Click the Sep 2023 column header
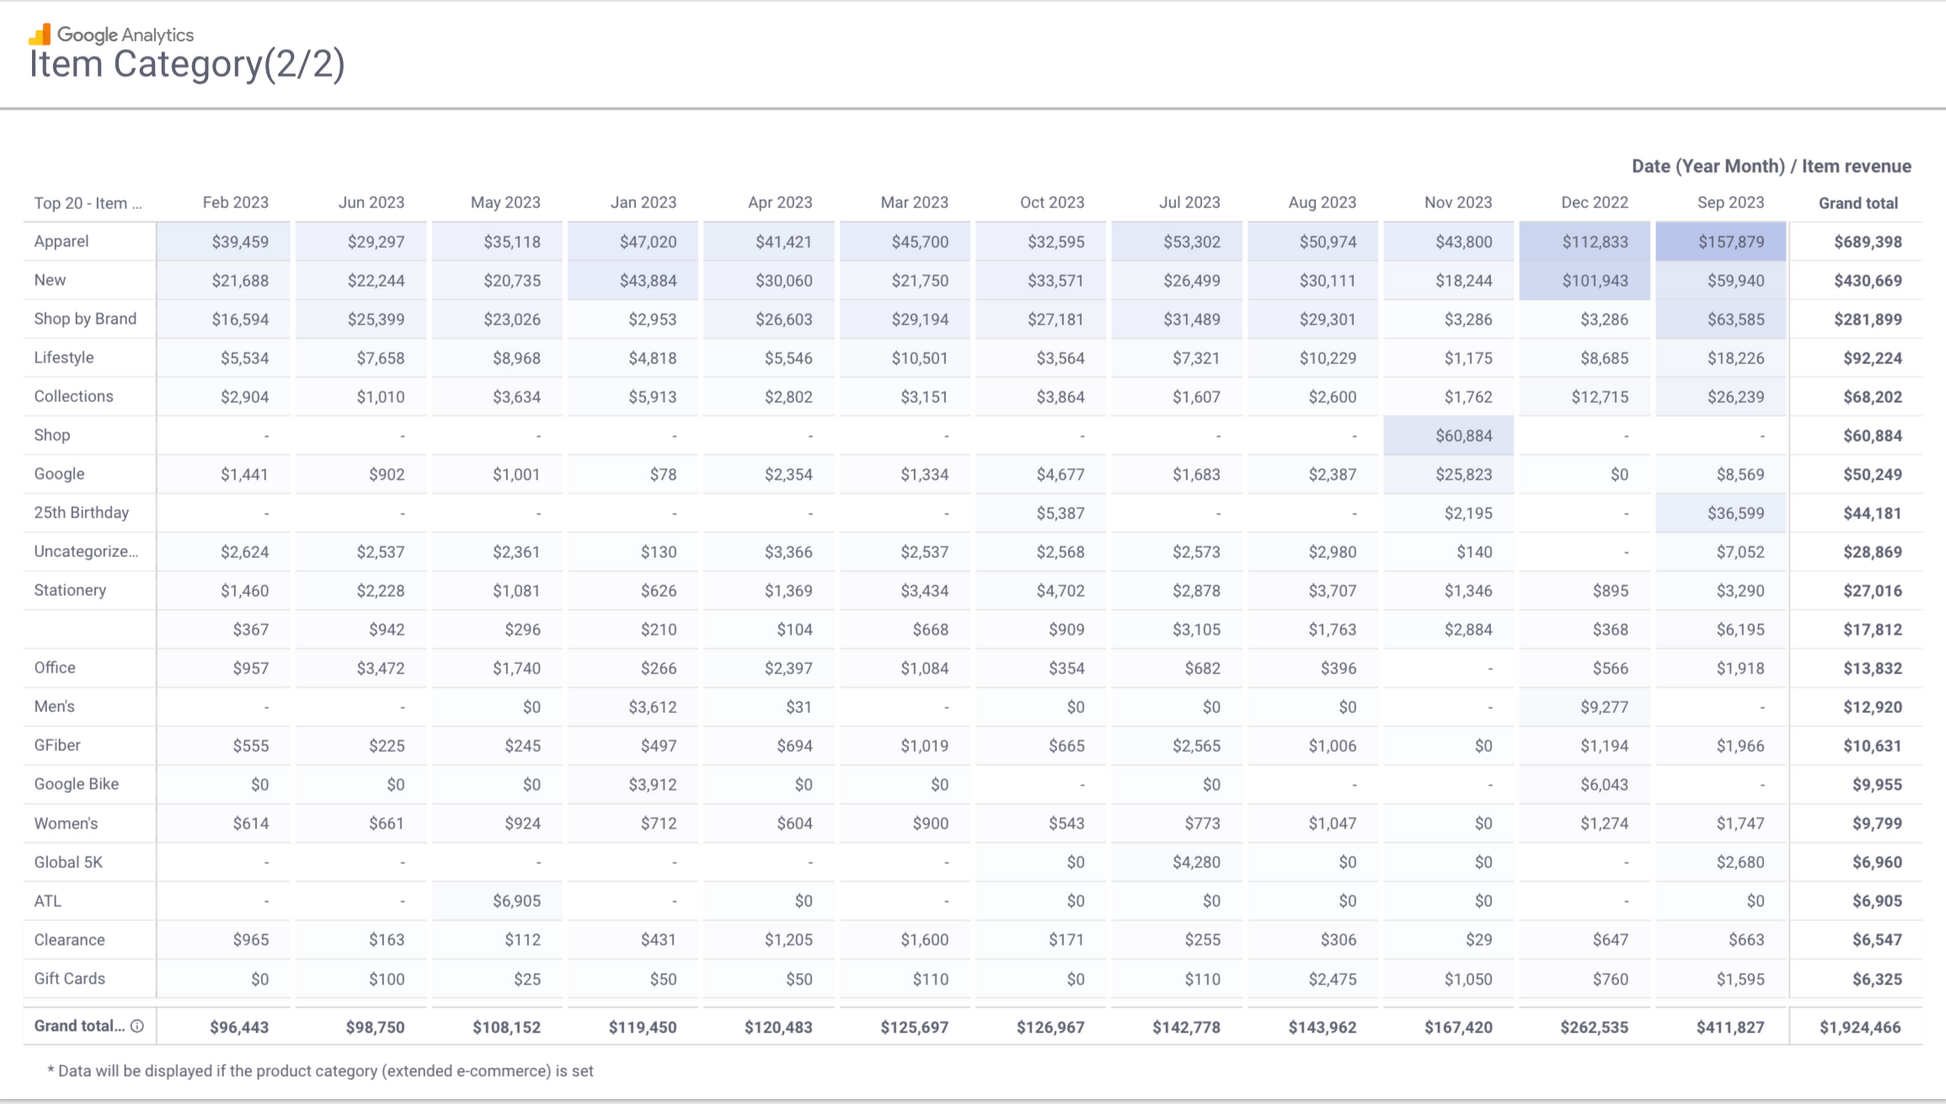 click(x=1730, y=202)
